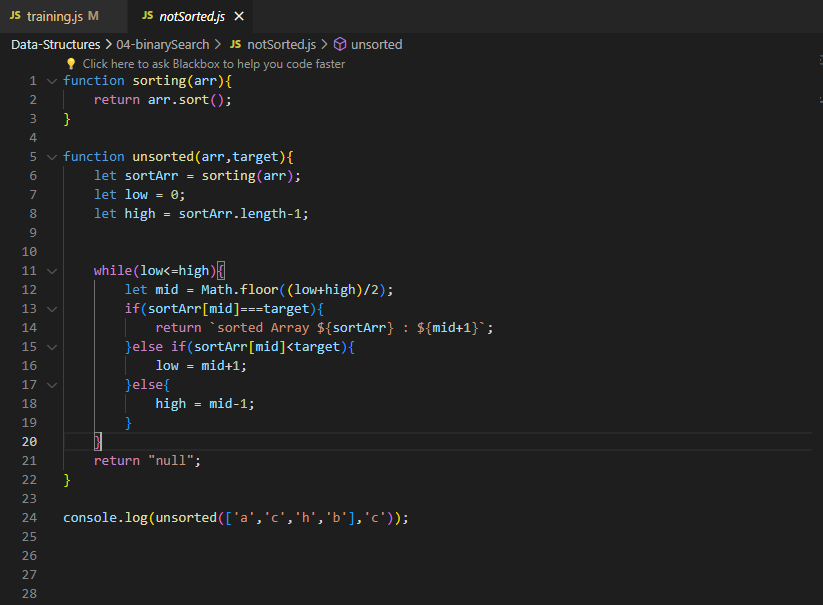823x605 pixels.
Task: Click 'console.log' on line 24
Action: click(105, 518)
